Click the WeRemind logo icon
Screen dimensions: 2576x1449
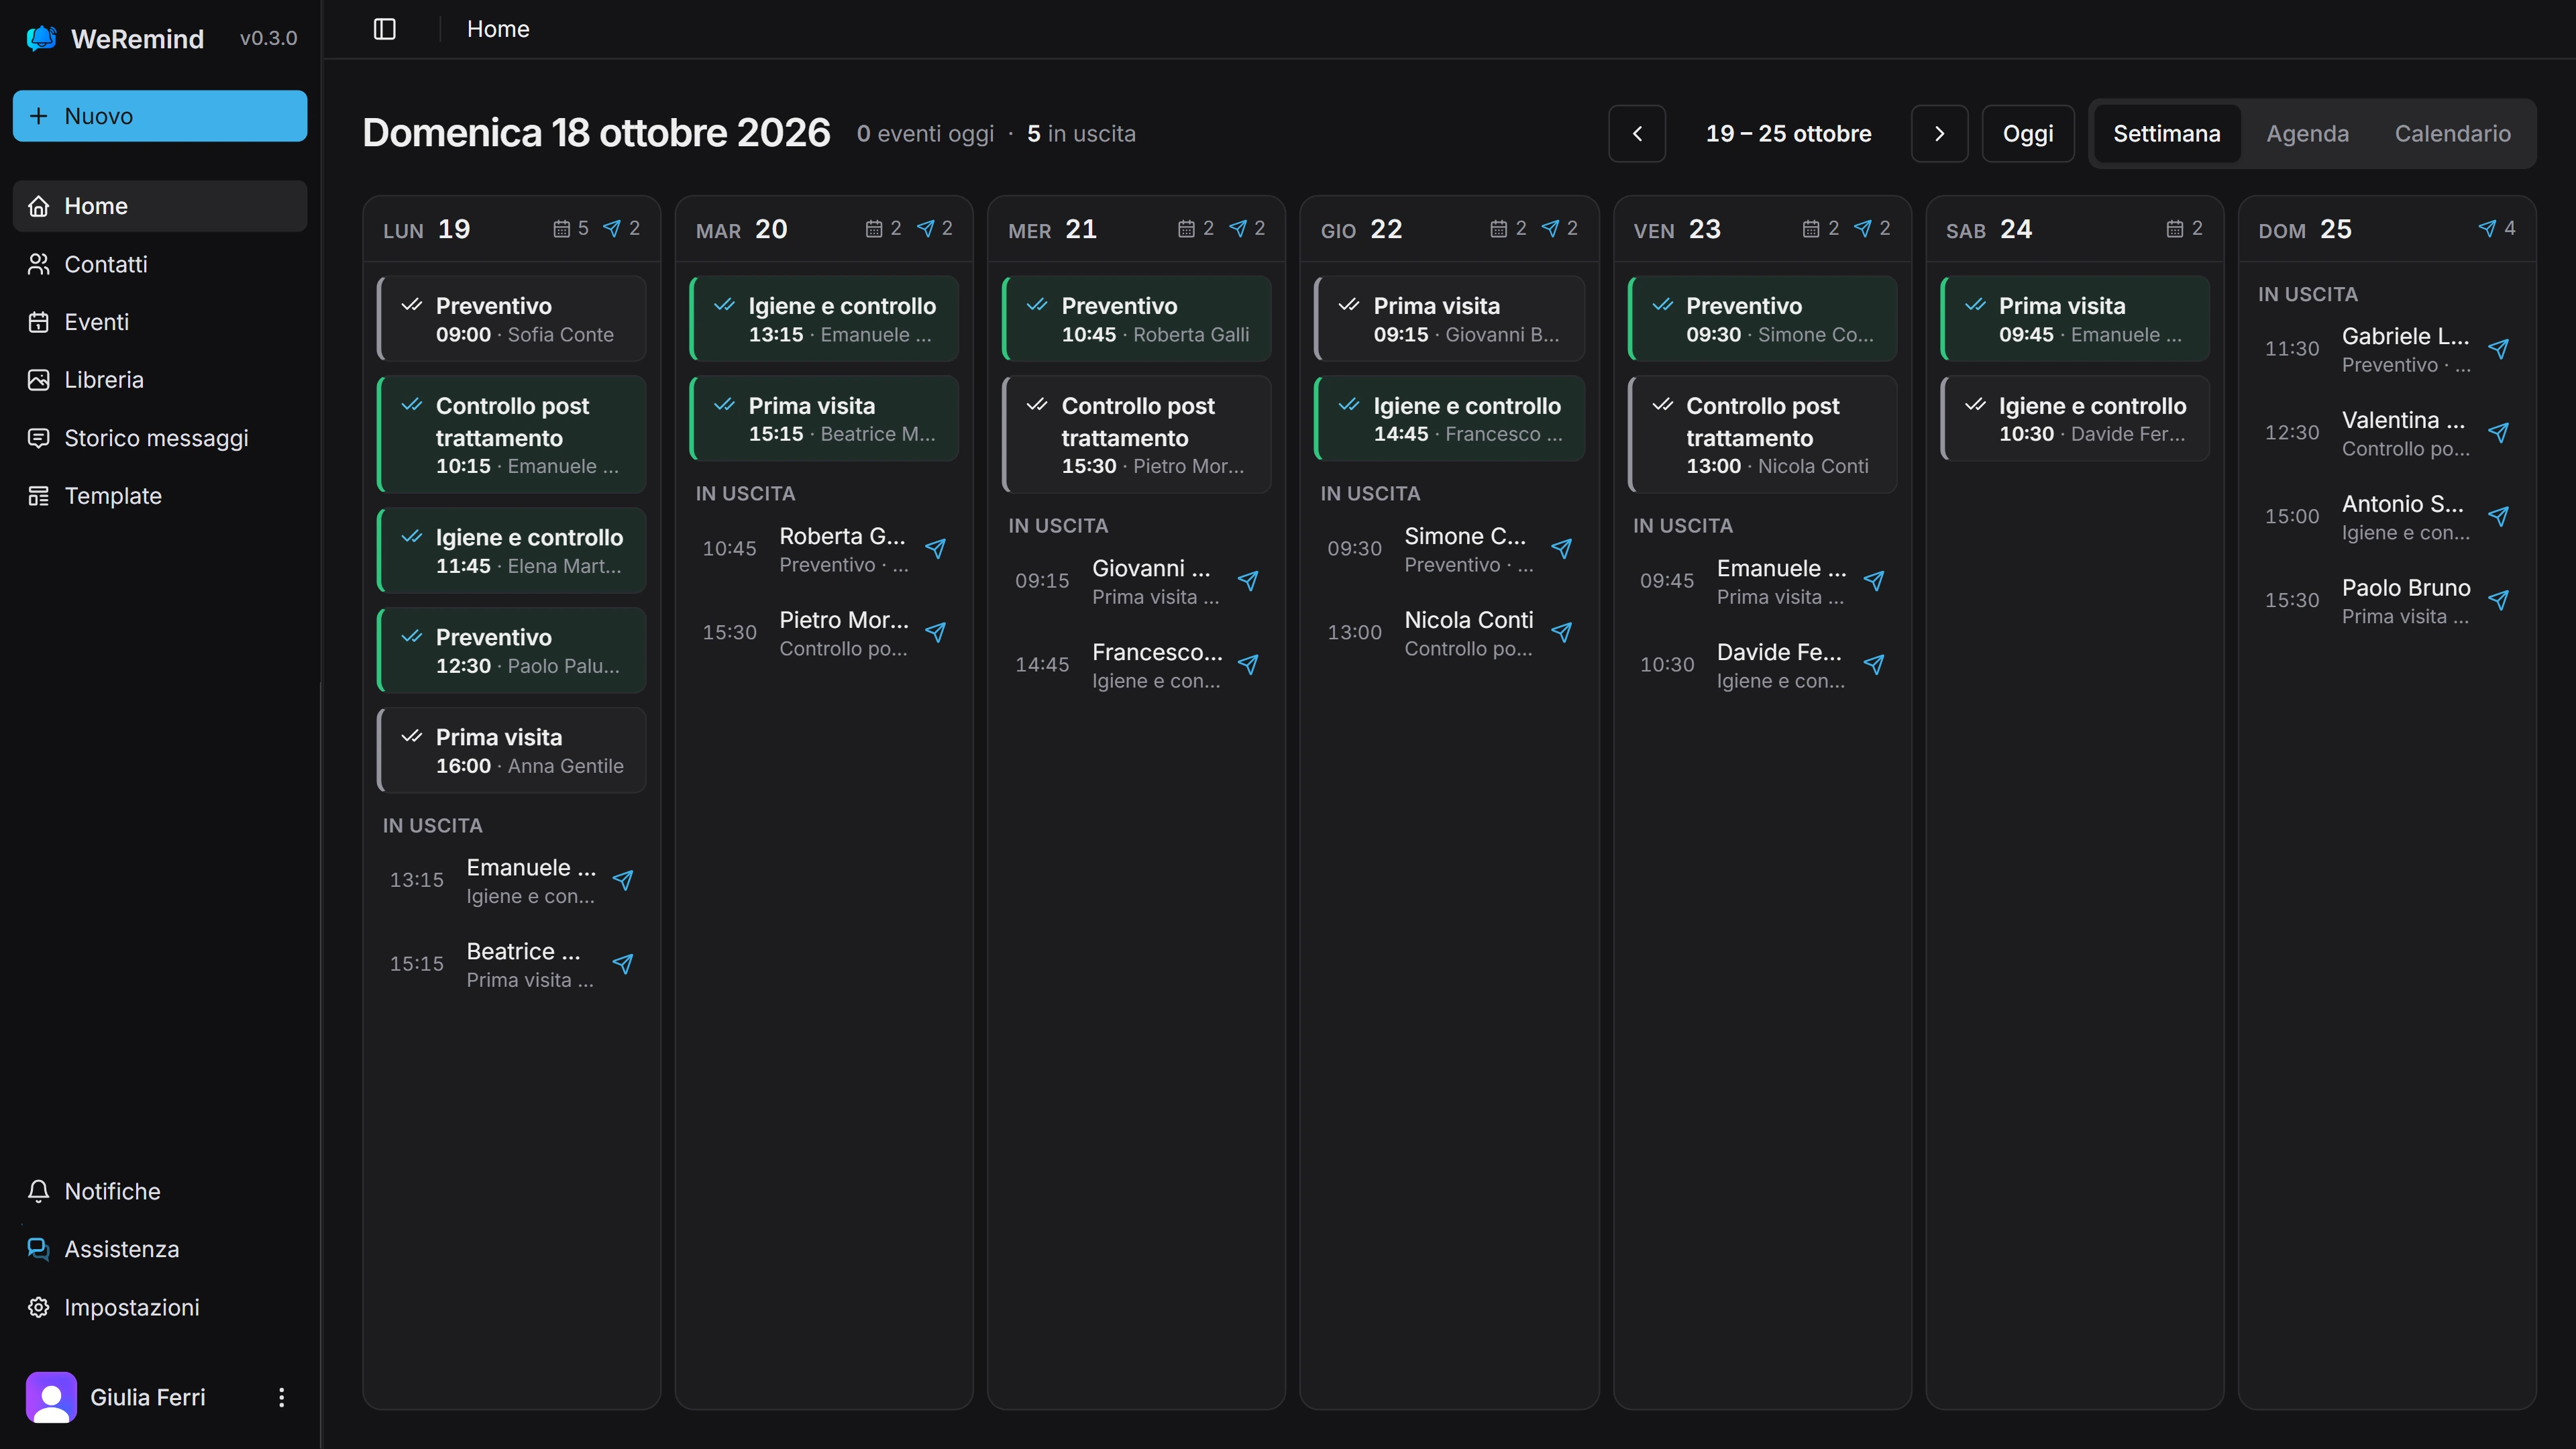click(41, 38)
